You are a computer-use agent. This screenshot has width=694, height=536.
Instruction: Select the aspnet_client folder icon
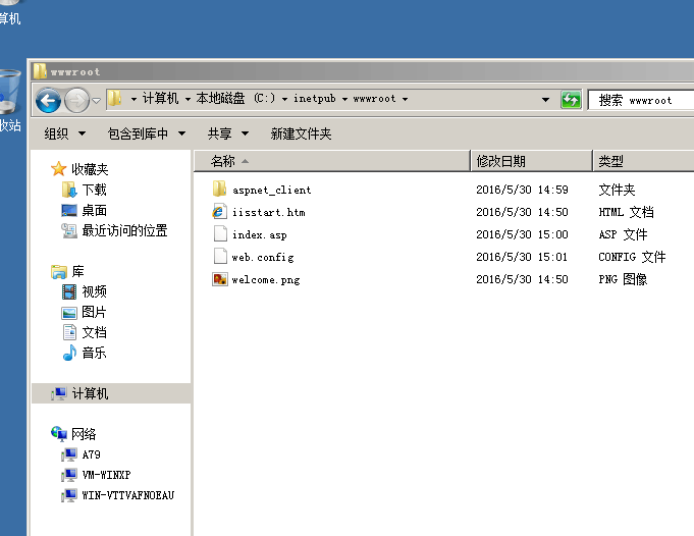point(220,189)
